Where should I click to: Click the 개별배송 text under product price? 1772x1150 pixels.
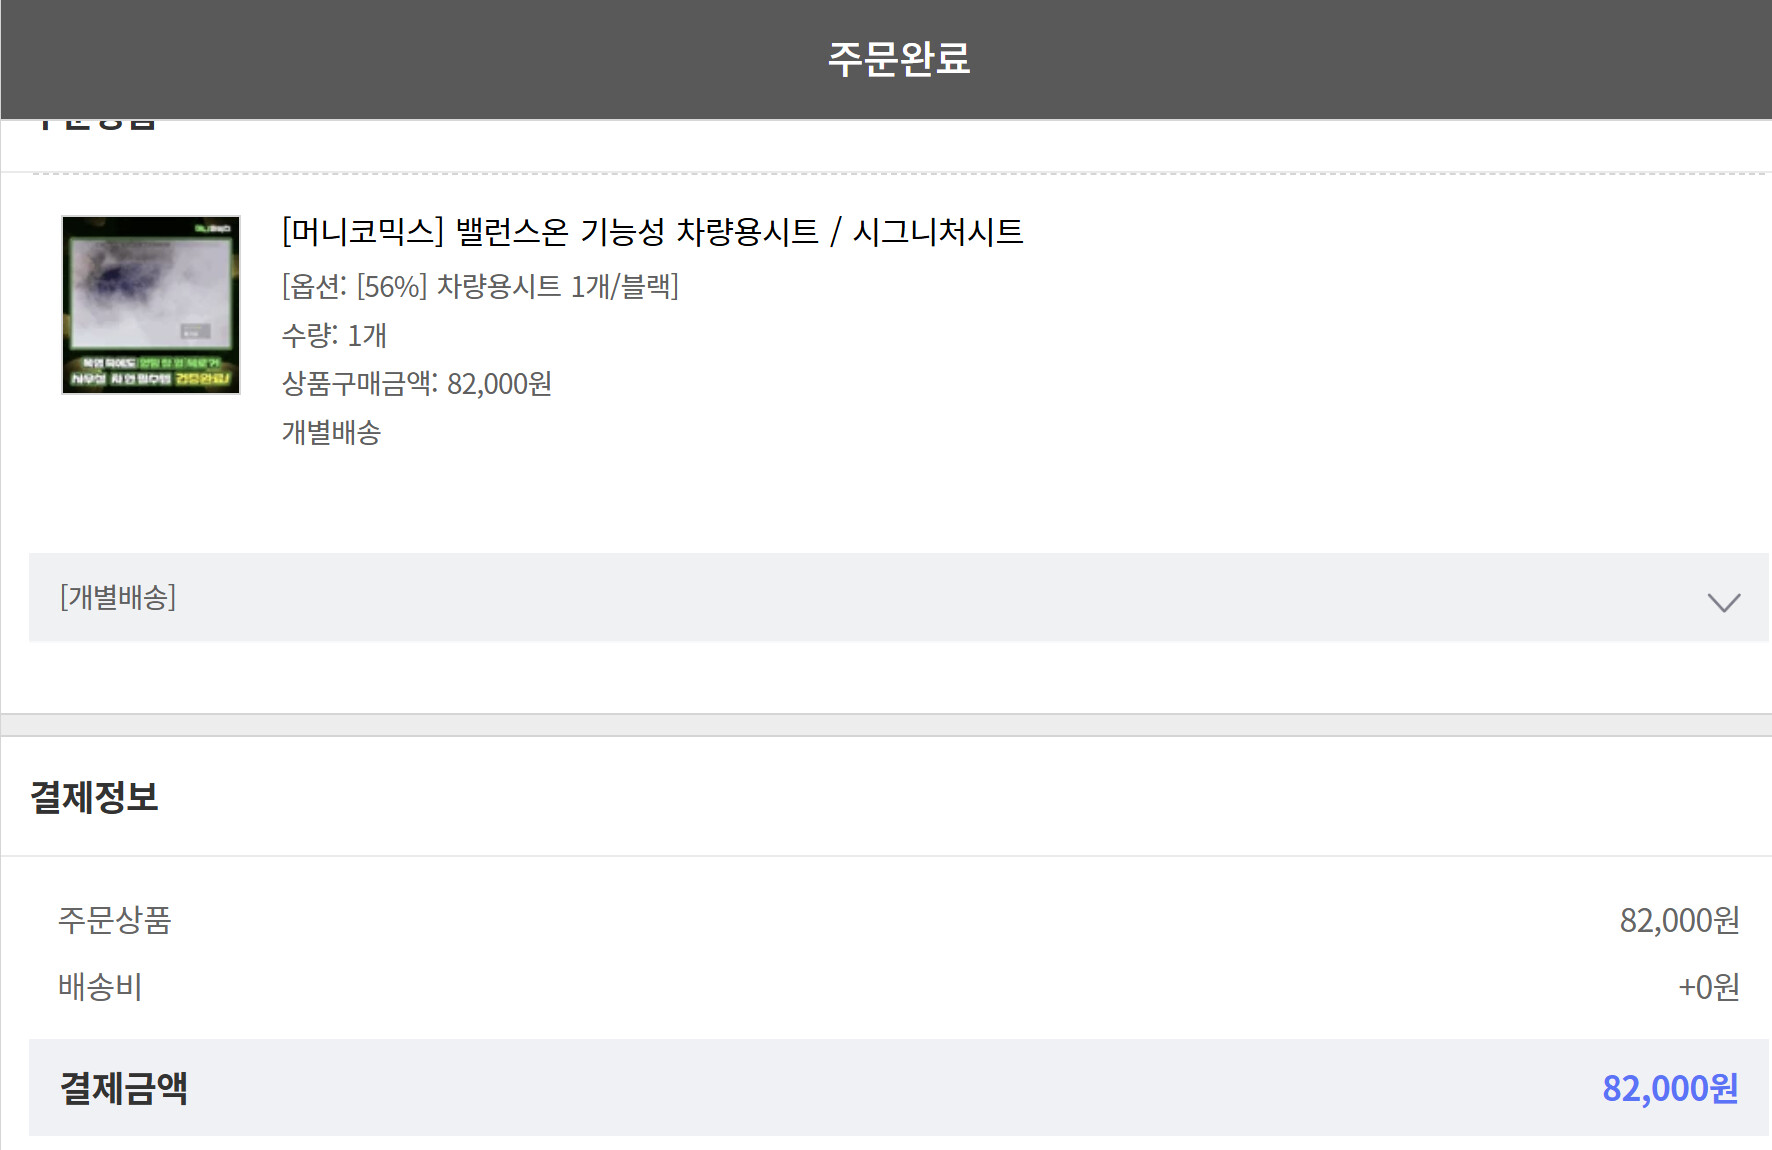click(331, 432)
